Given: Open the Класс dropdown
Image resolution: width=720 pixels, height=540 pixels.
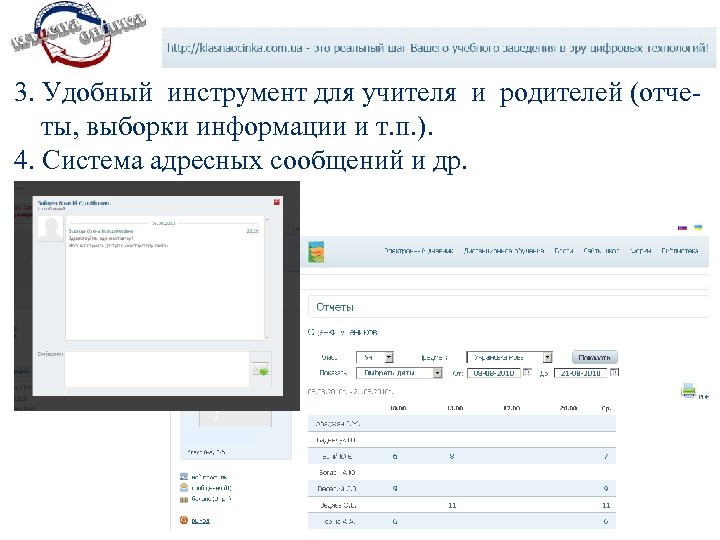Looking at the screenshot, I should pos(375,357).
